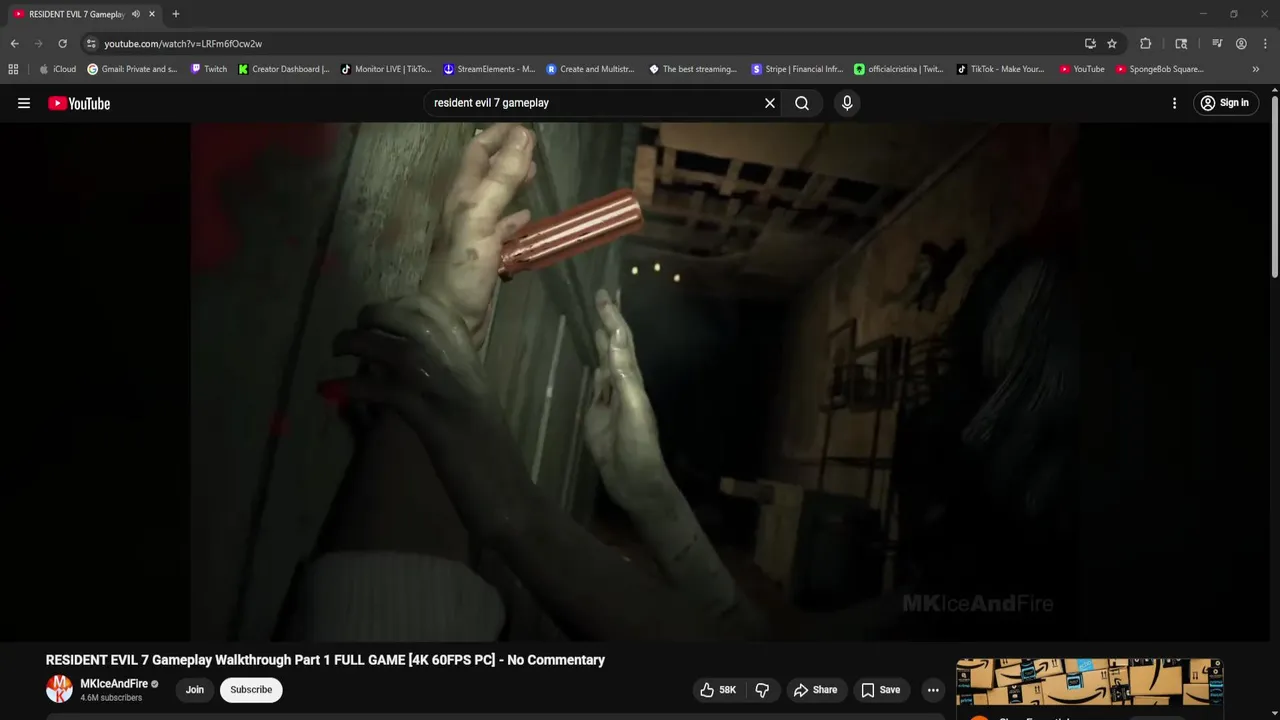Open the Create and Multistream bookmark
Screen dimensions: 1280x720
pyautogui.click(x=590, y=69)
